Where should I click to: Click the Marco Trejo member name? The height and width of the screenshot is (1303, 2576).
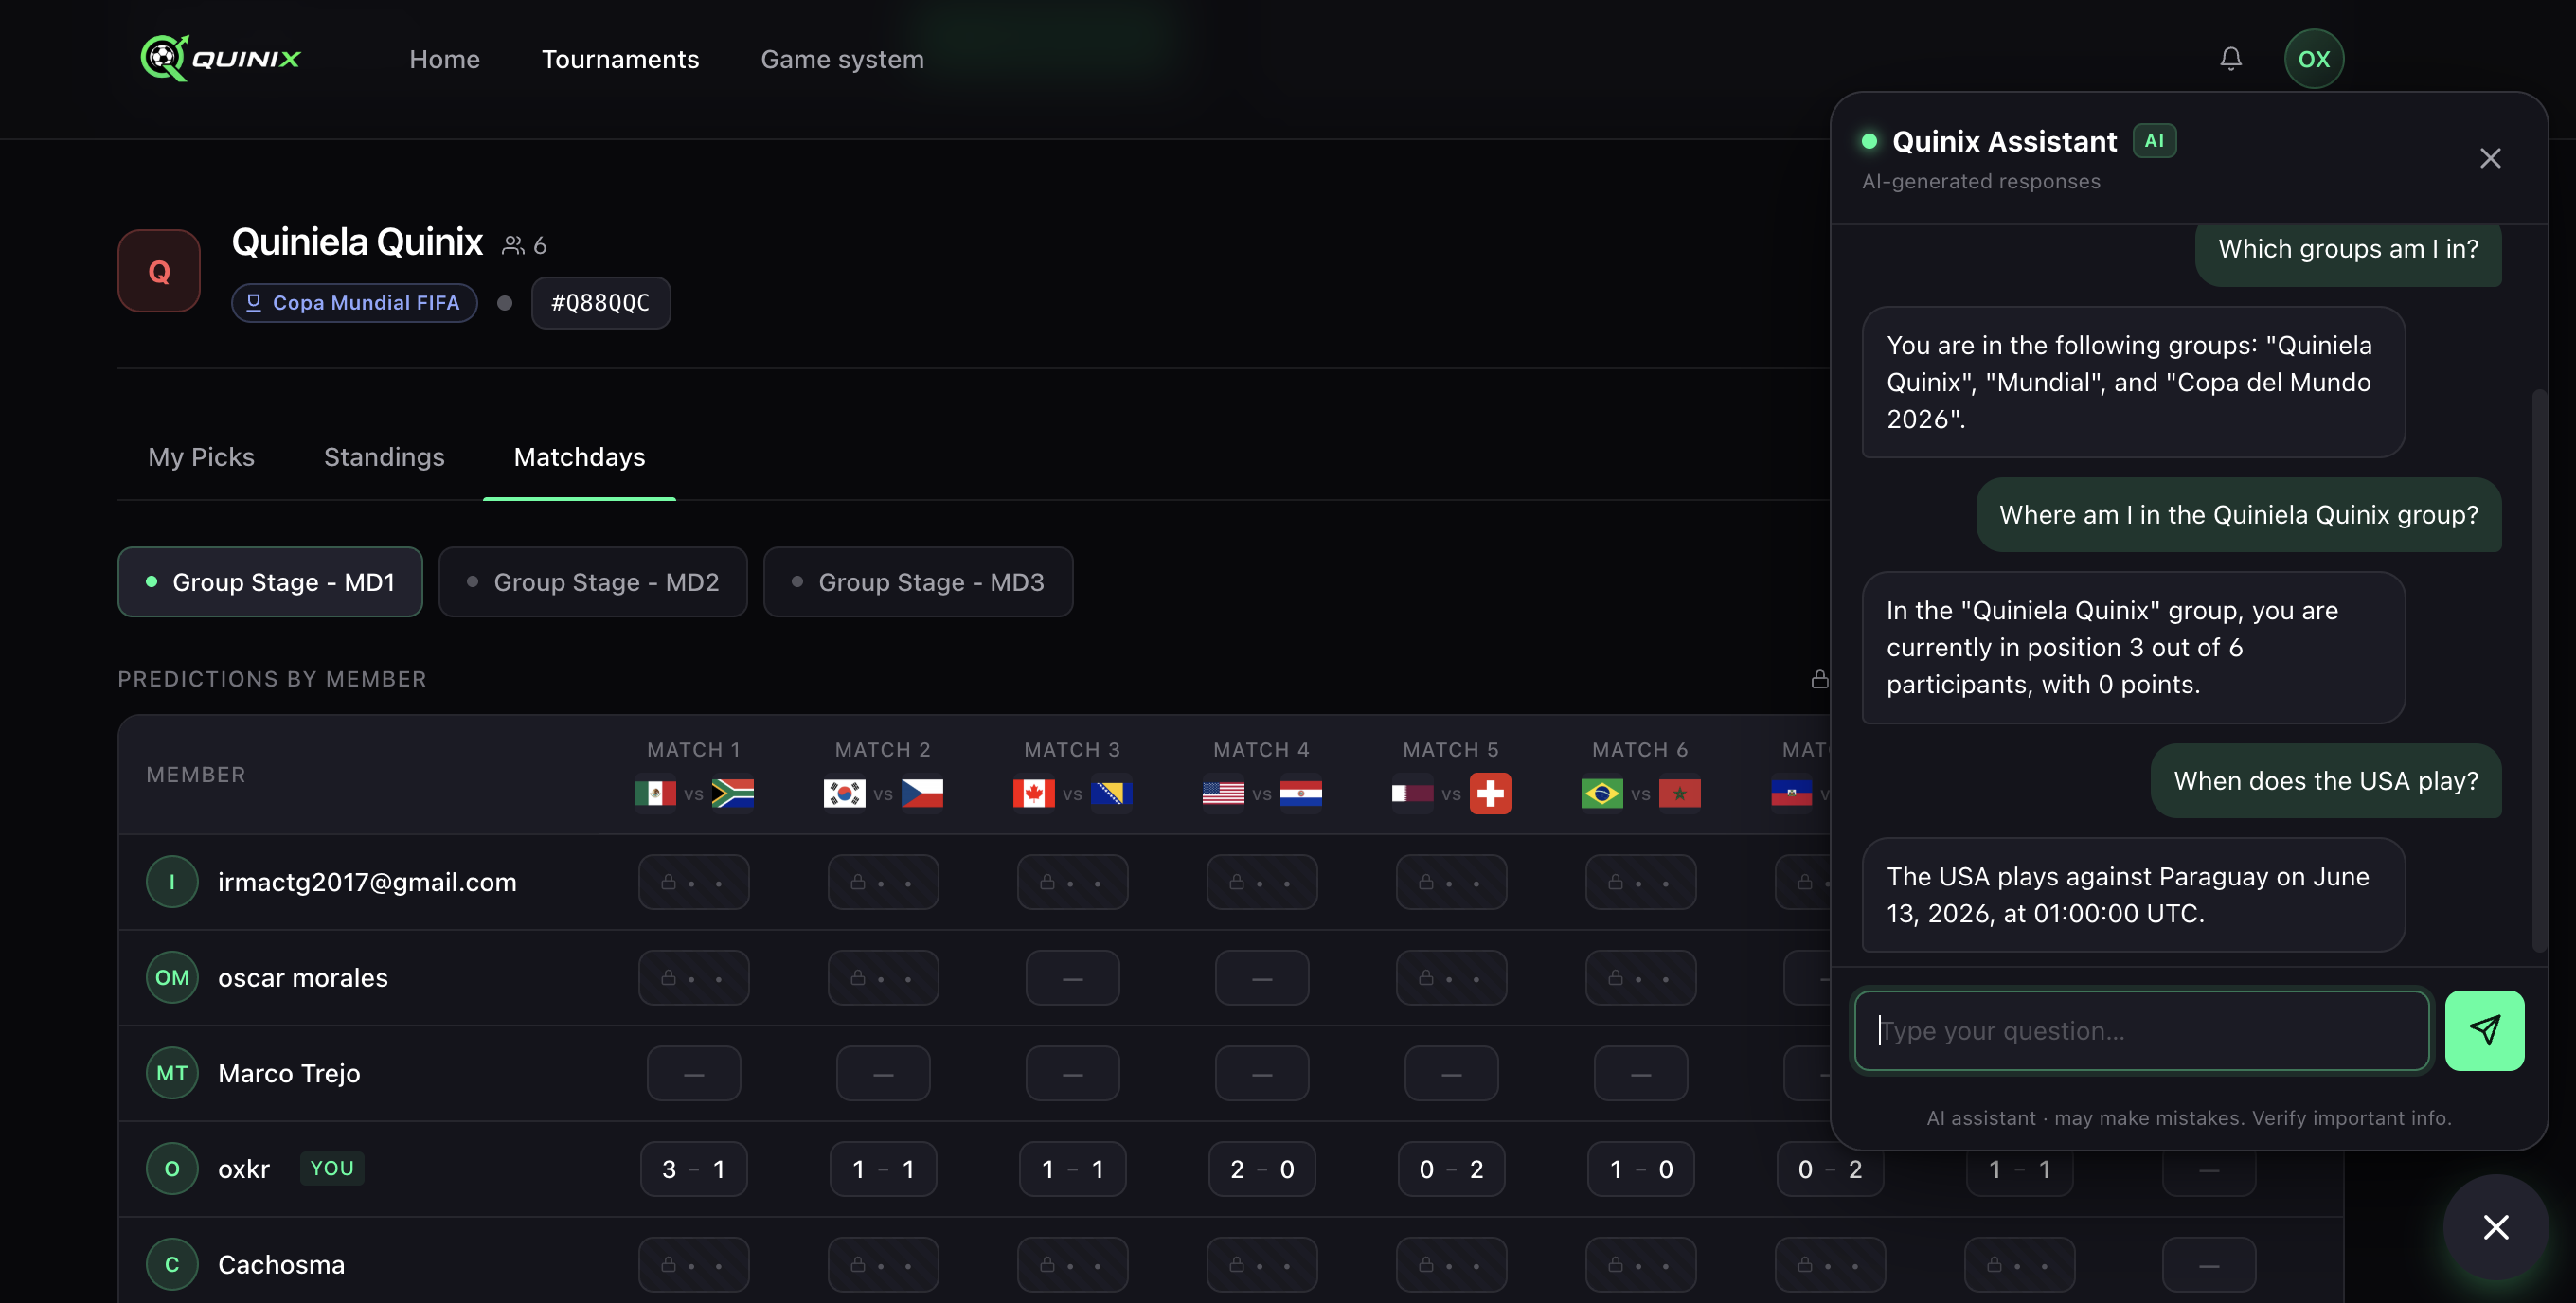289,1073
